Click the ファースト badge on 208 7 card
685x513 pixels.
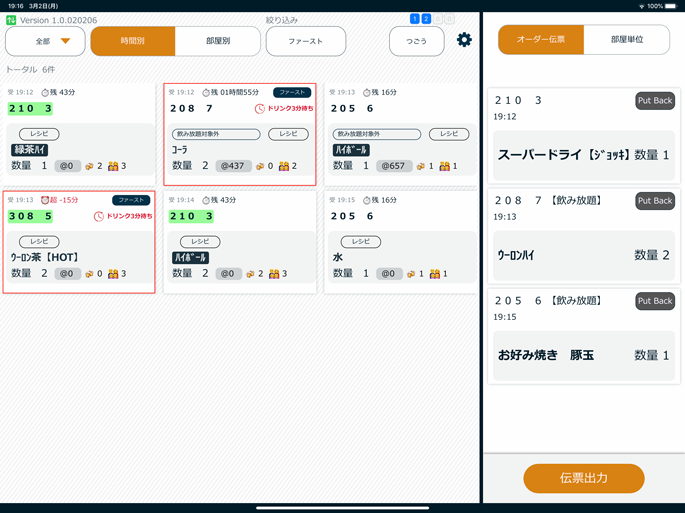292,92
